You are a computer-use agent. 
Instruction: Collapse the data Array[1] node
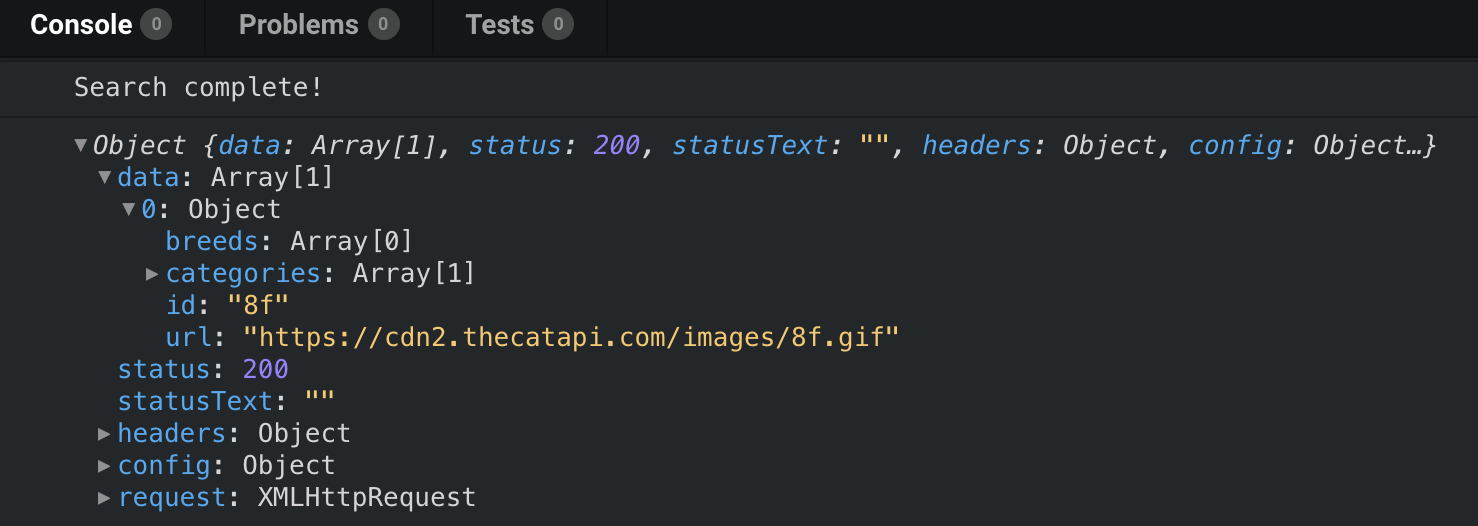(x=105, y=178)
